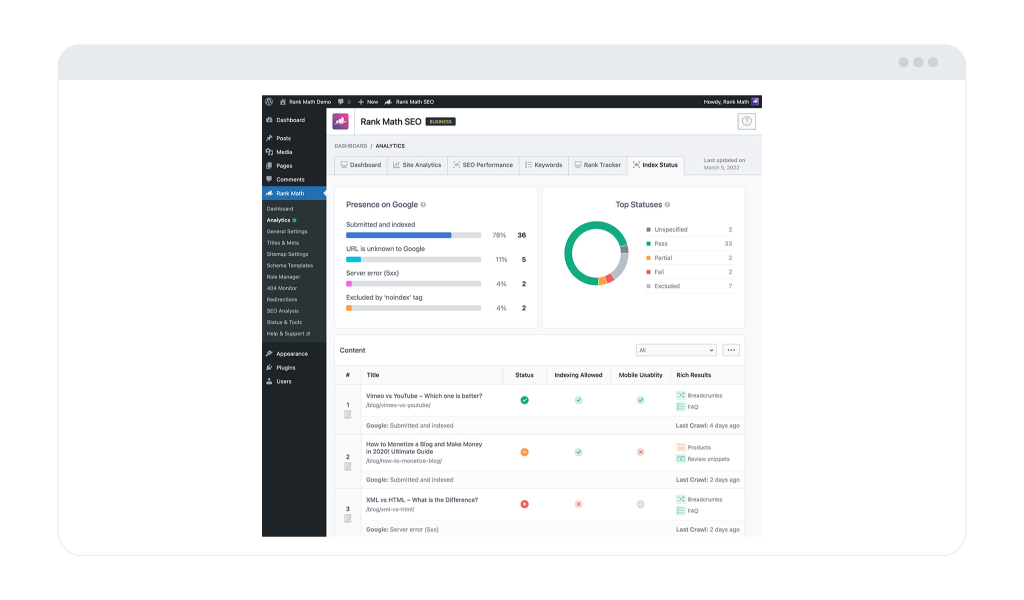Screen dimensions: 1024x600
Task: Open Rank Math Demo site home icon
Action: [283, 102]
